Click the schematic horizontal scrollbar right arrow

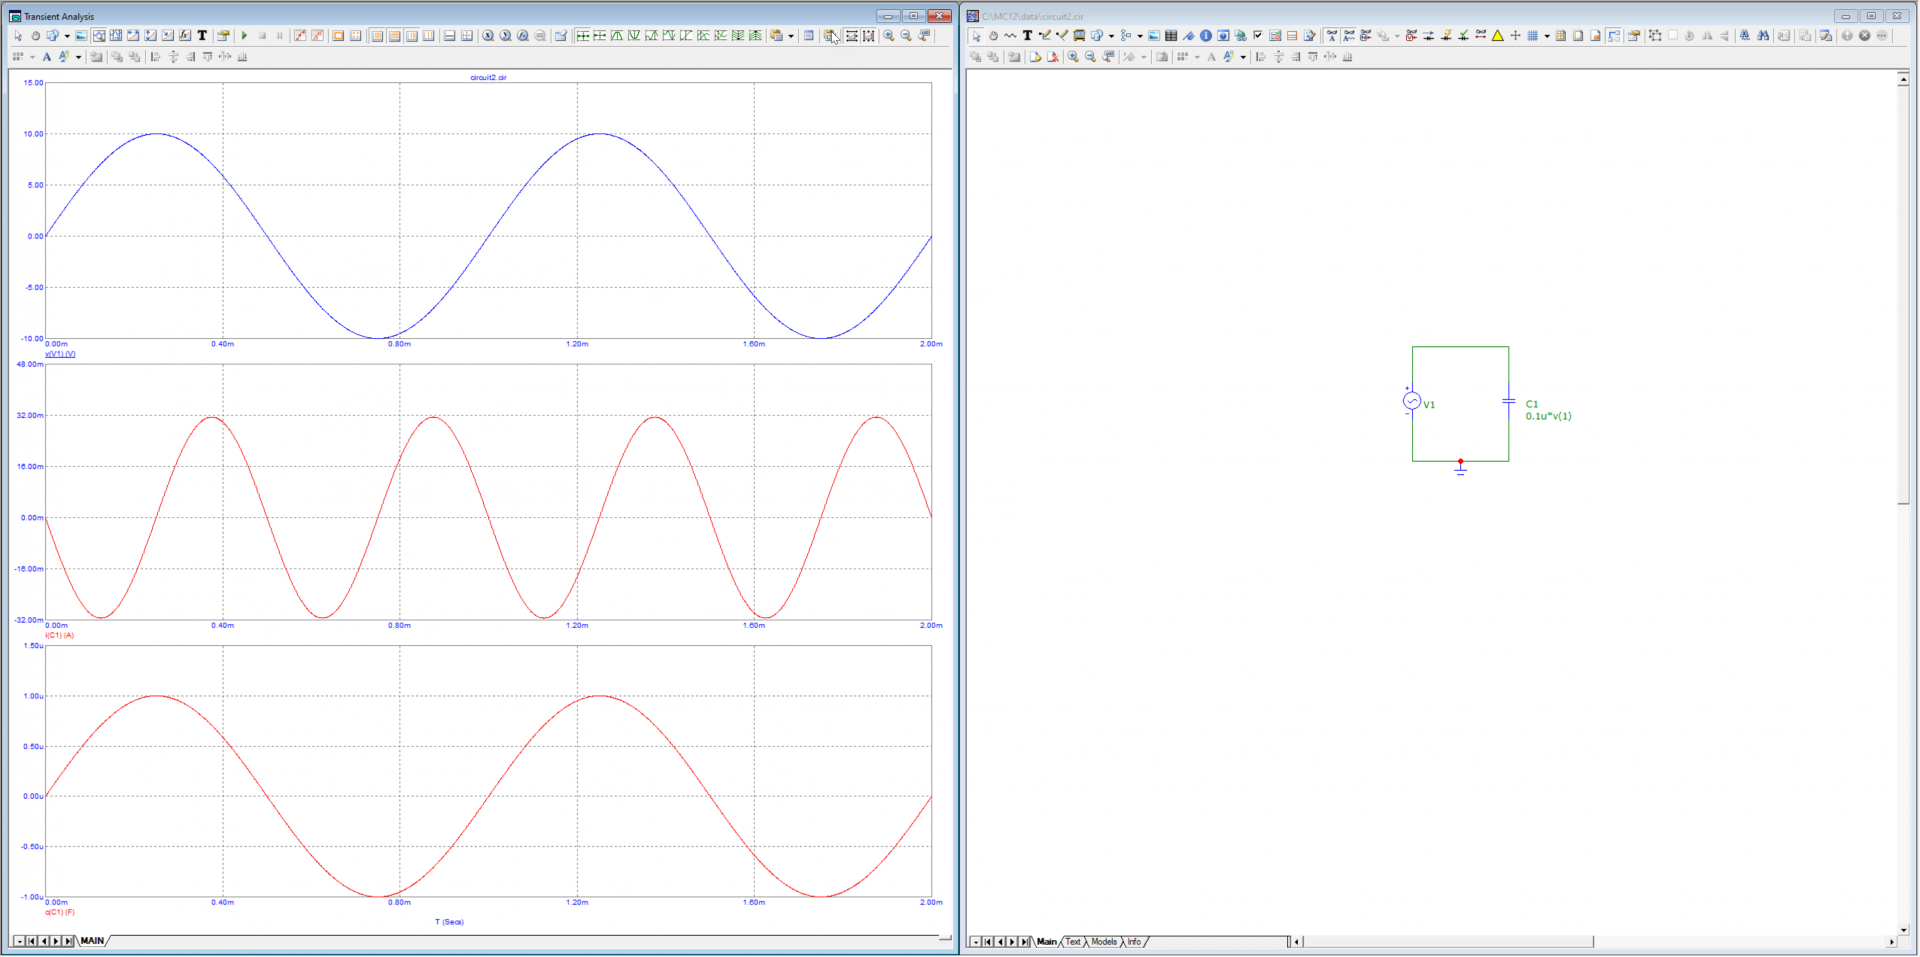(1890, 942)
